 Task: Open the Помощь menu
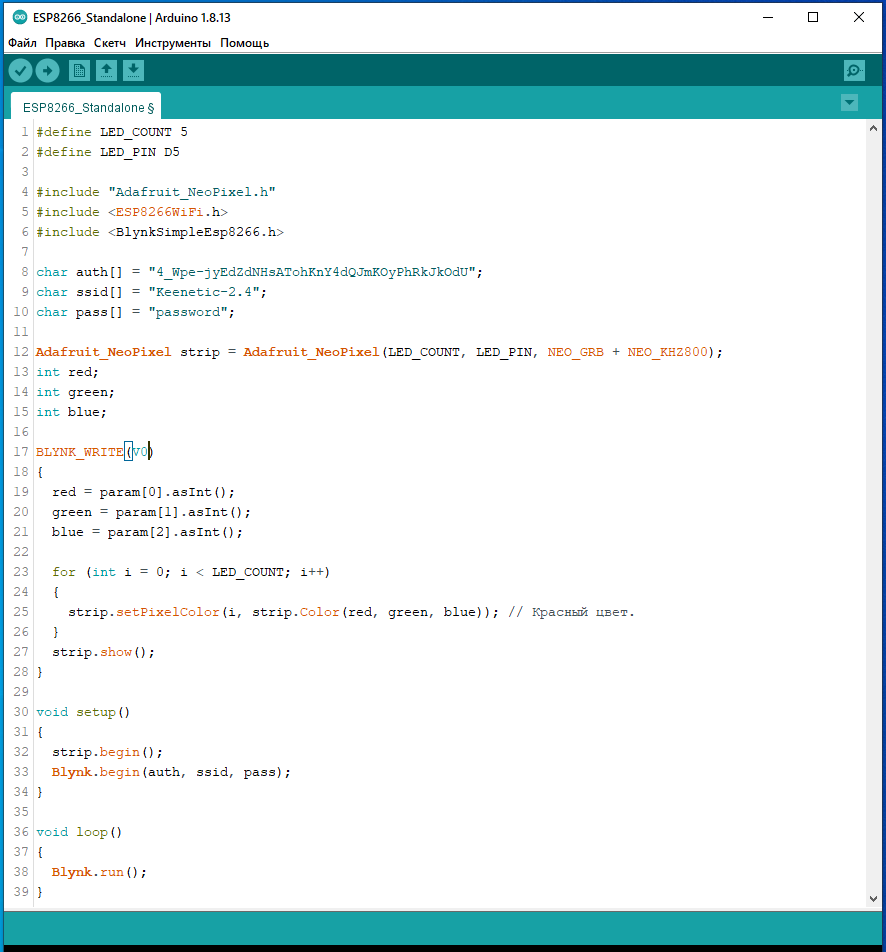pos(244,43)
